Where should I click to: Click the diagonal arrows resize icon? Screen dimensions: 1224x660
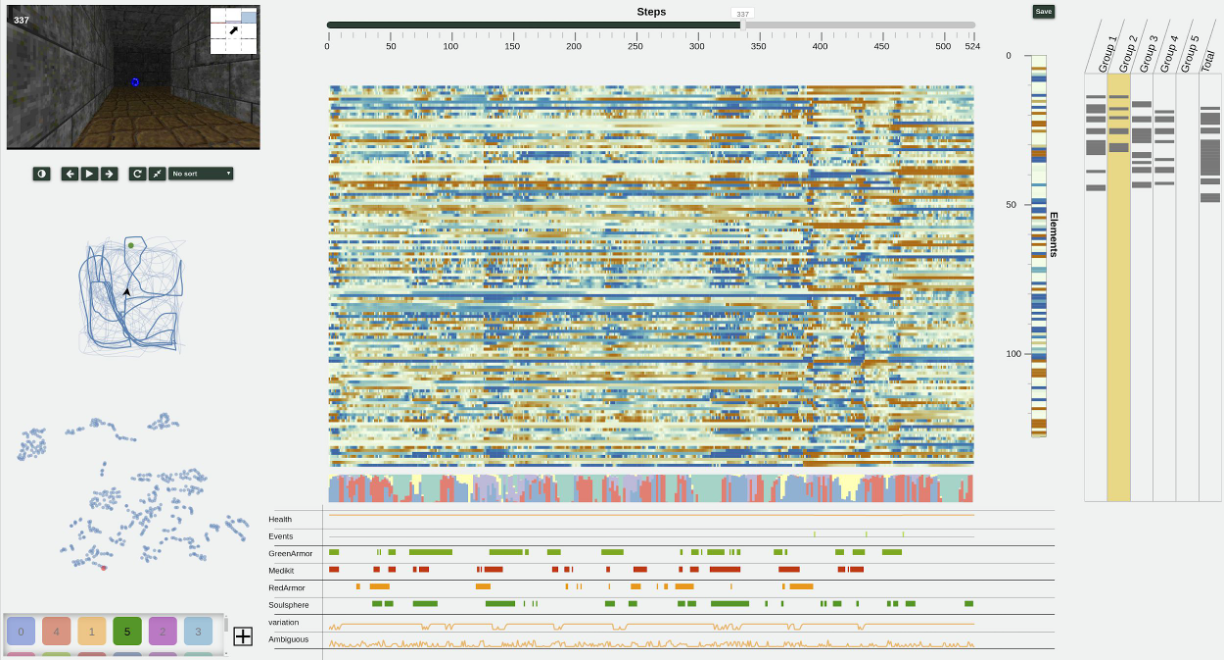click(x=157, y=173)
